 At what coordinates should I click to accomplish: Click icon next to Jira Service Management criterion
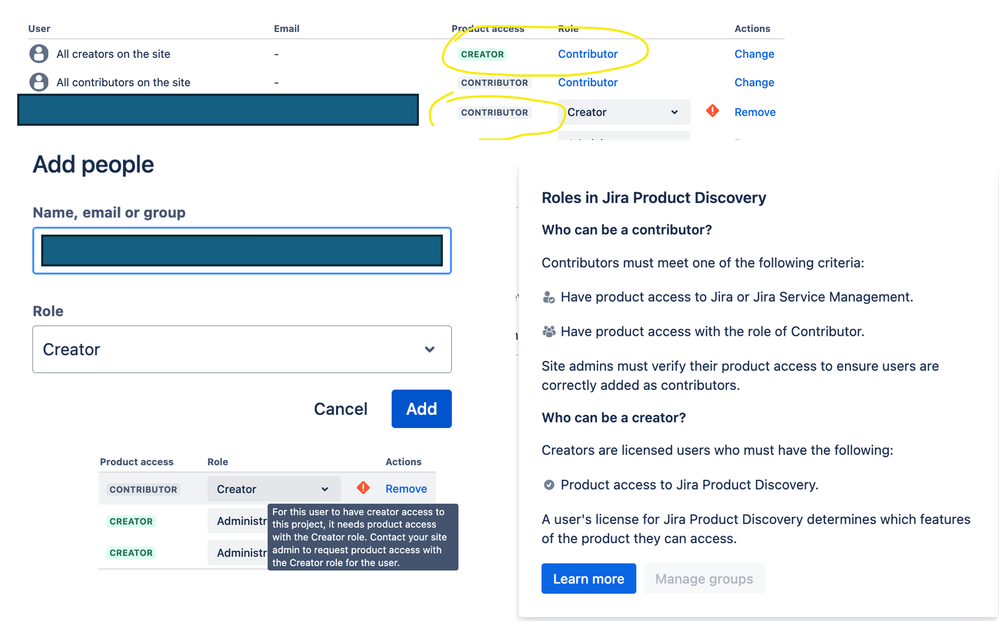point(548,297)
